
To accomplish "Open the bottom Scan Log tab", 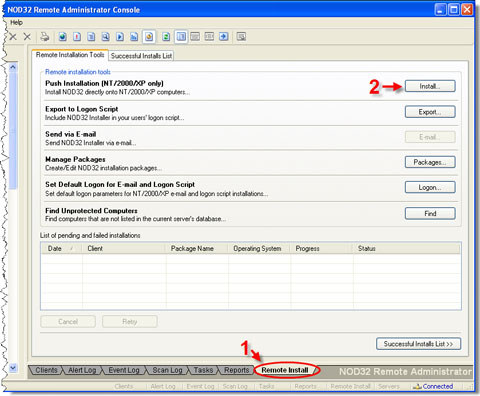I will (167, 370).
